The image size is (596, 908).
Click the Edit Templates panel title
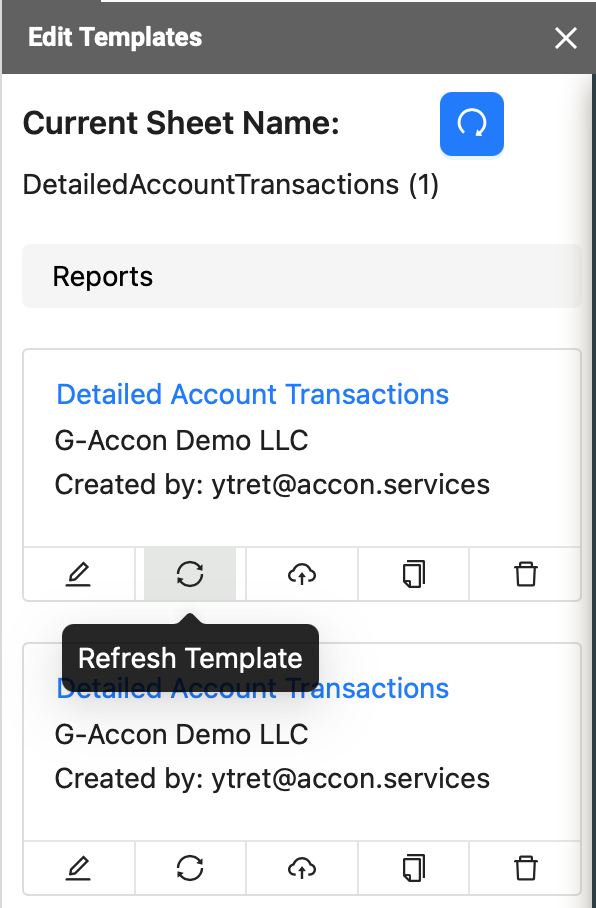pyautogui.click(x=115, y=38)
